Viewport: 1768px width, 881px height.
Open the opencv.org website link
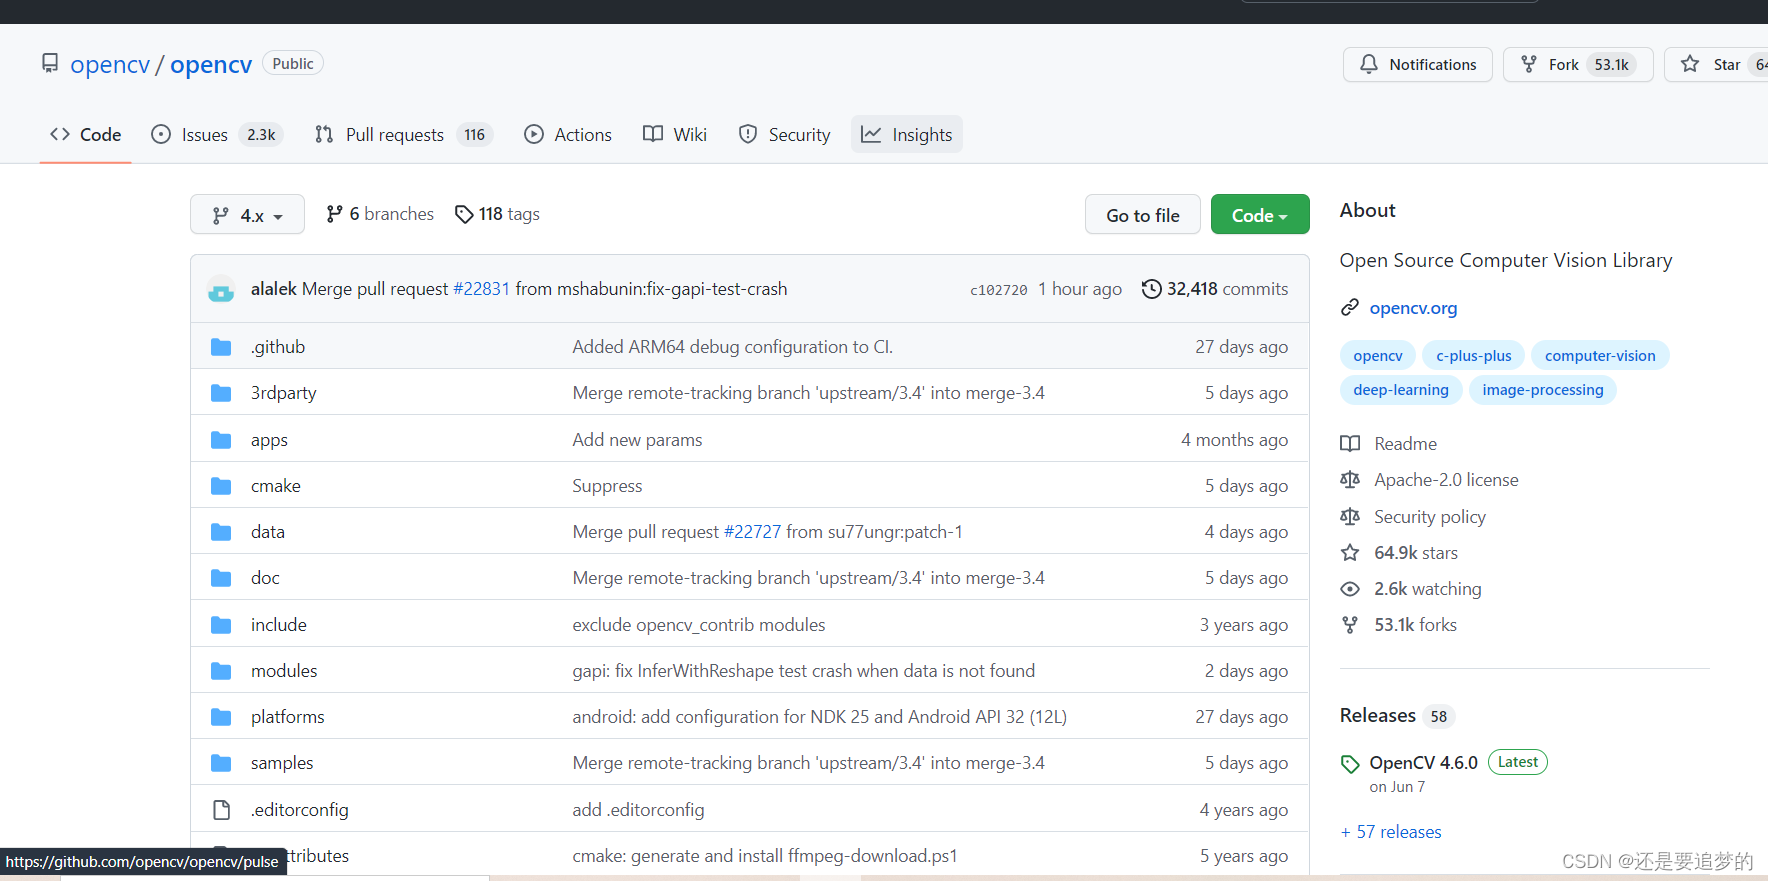1413,308
